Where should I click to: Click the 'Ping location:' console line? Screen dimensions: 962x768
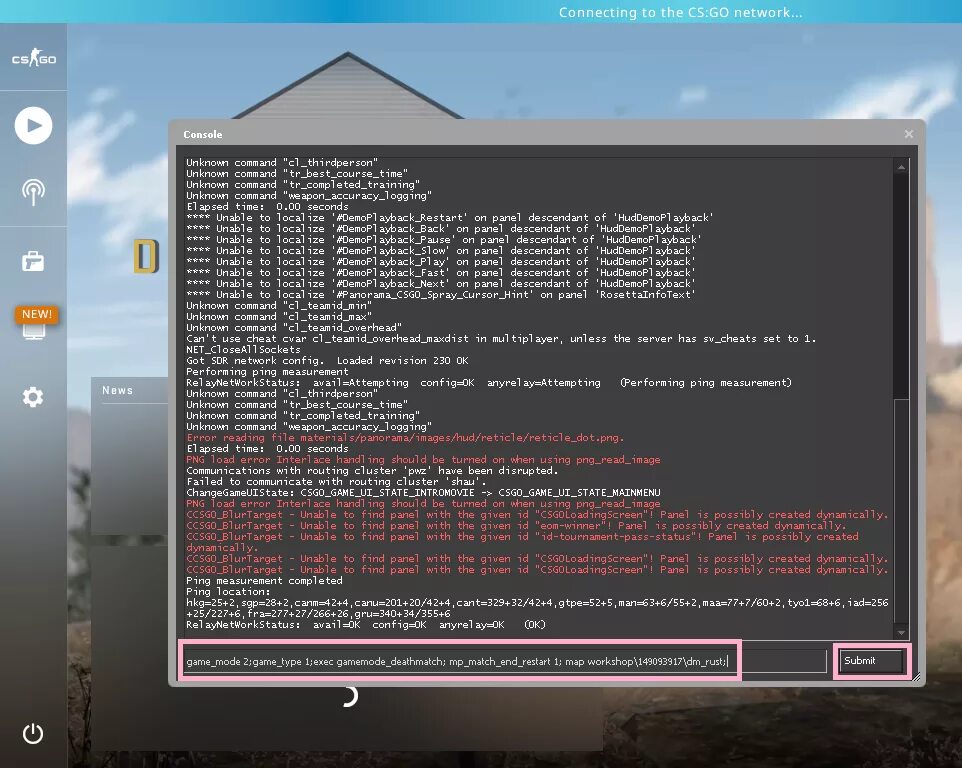pyautogui.click(x=228, y=591)
